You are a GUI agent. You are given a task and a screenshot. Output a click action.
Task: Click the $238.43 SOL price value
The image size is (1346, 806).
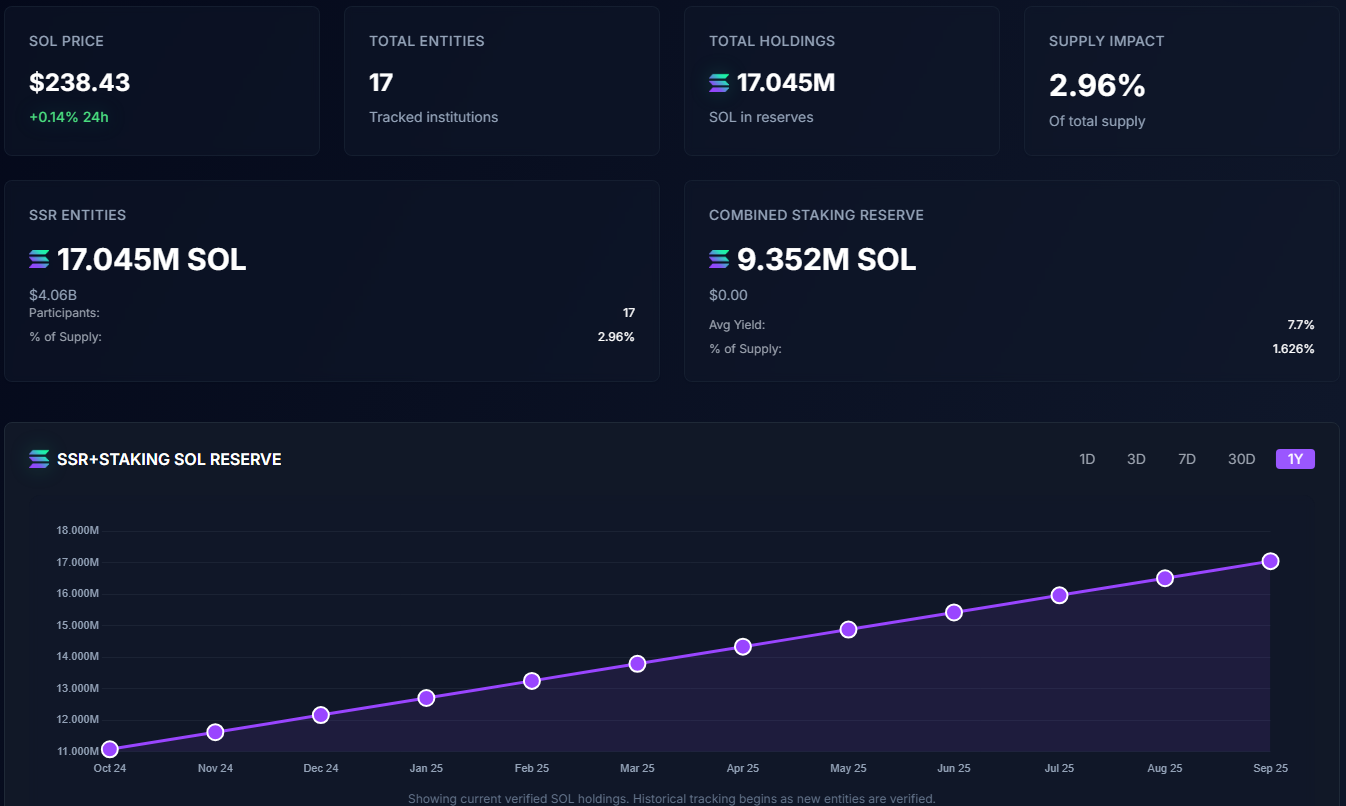(80, 82)
